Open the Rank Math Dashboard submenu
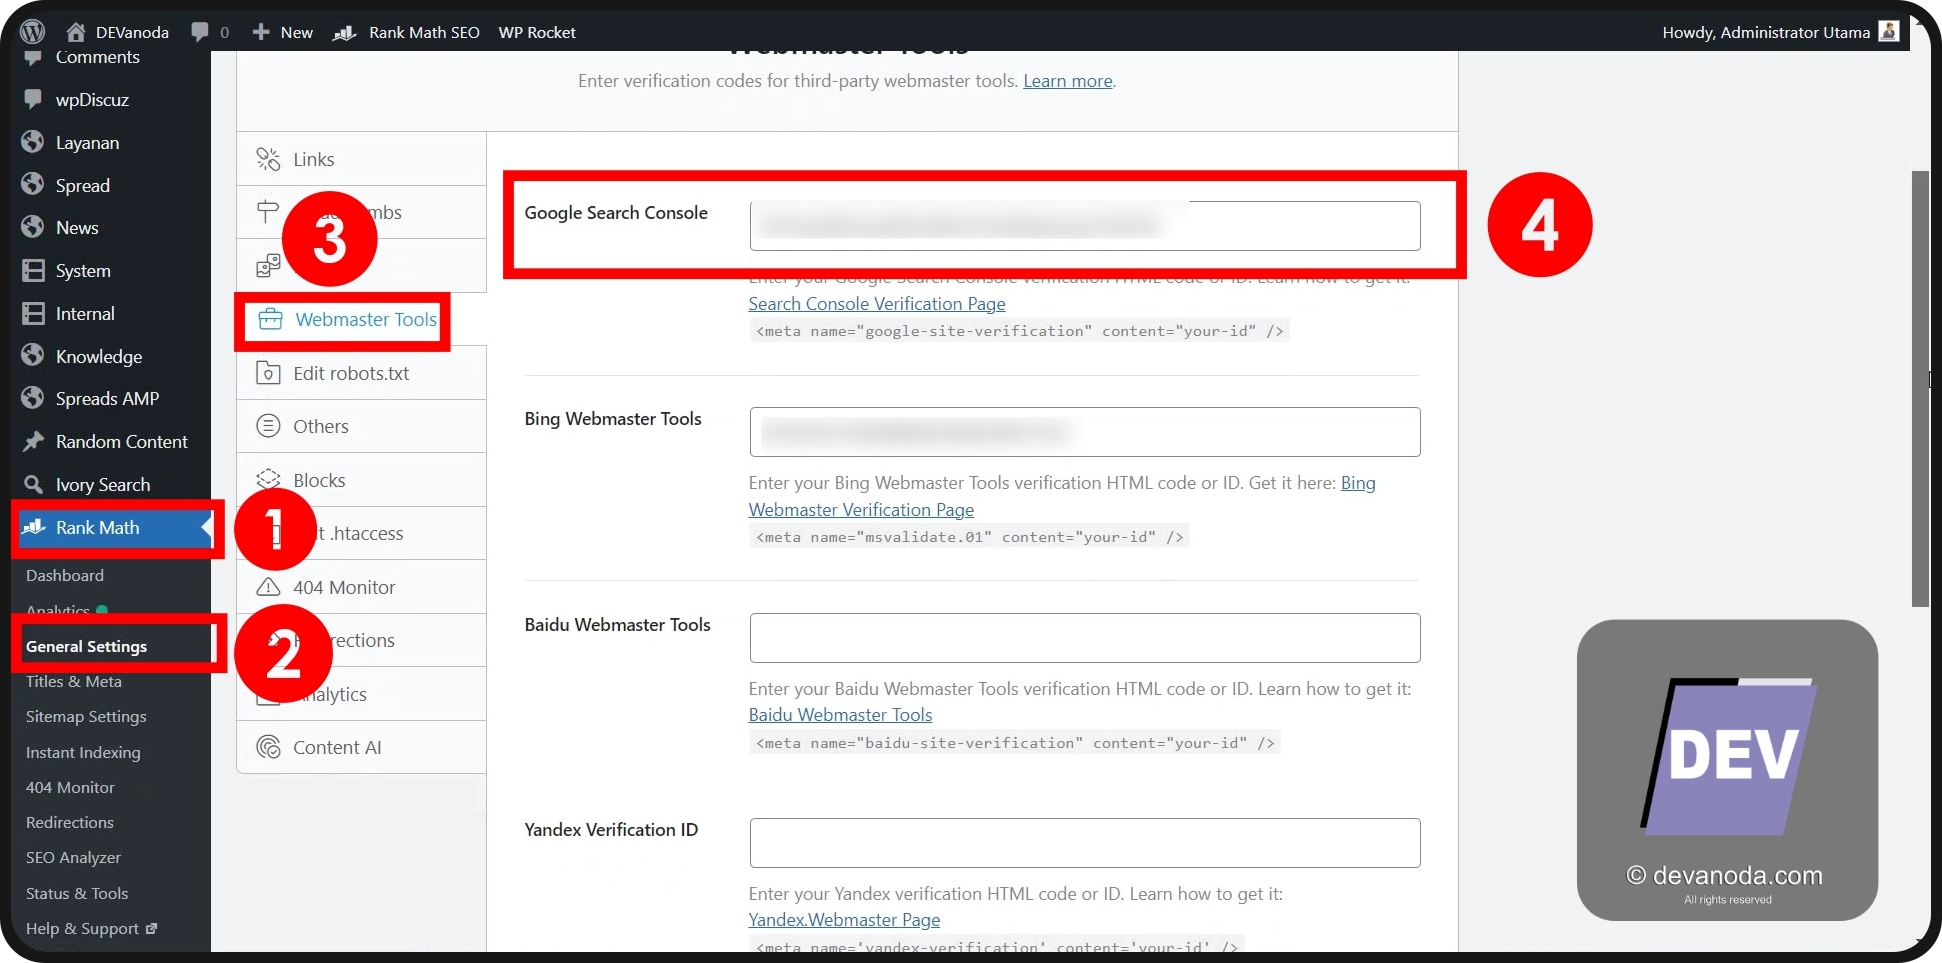The width and height of the screenshot is (1942, 963). (65, 575)
